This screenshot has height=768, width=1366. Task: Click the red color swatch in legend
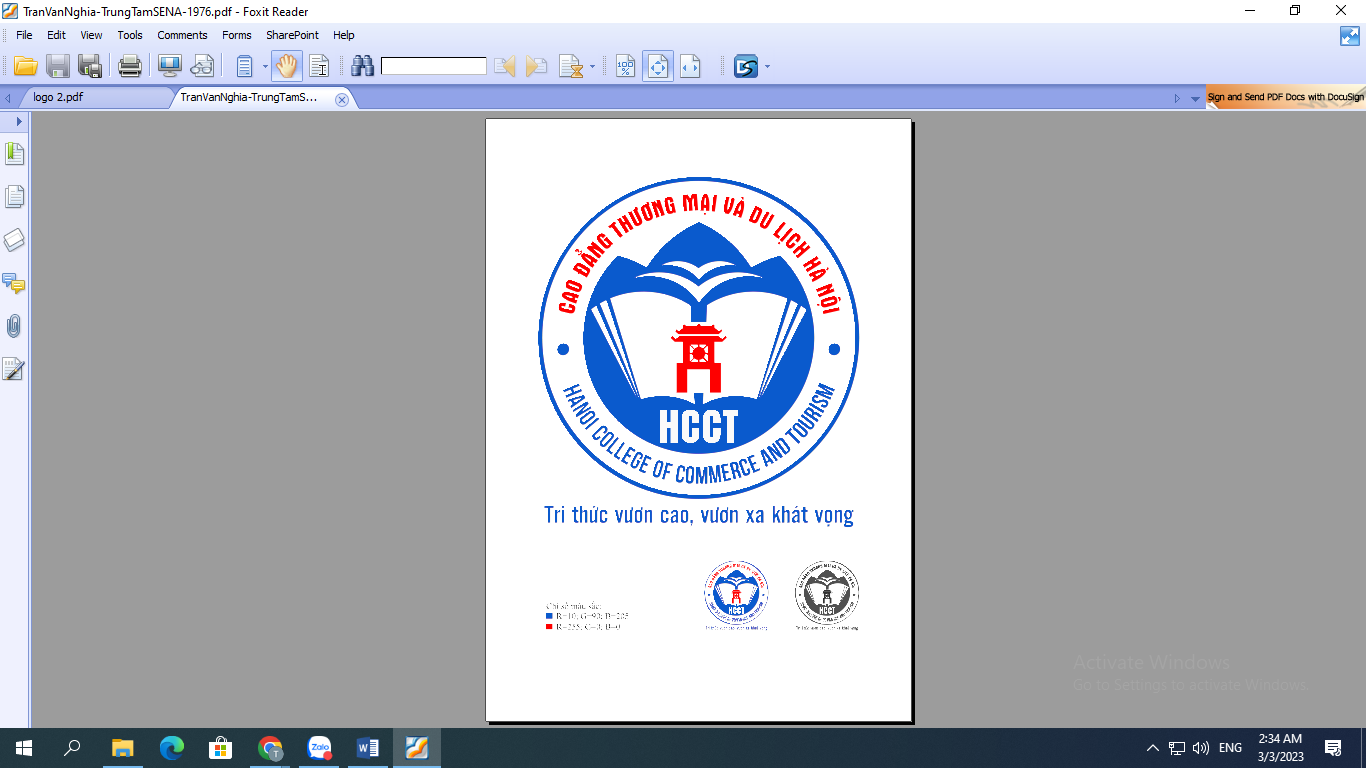click(549, 626)
